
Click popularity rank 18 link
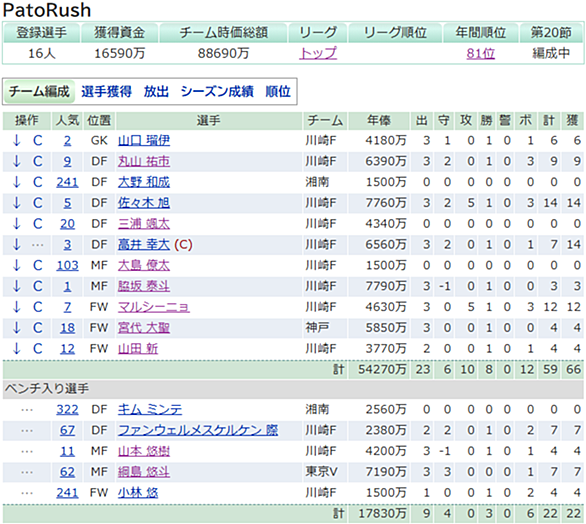(x=67, y=328)
